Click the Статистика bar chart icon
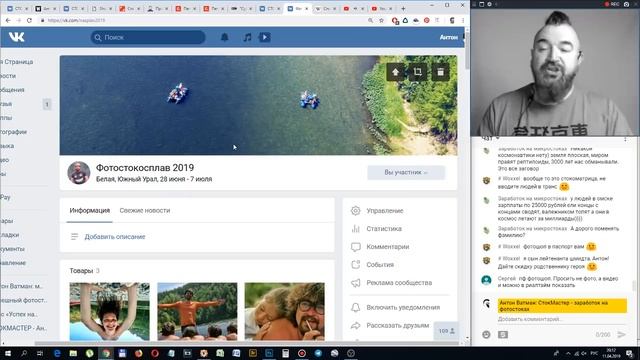640x360 pixels. pyautogui.click(x=356, y=229)
